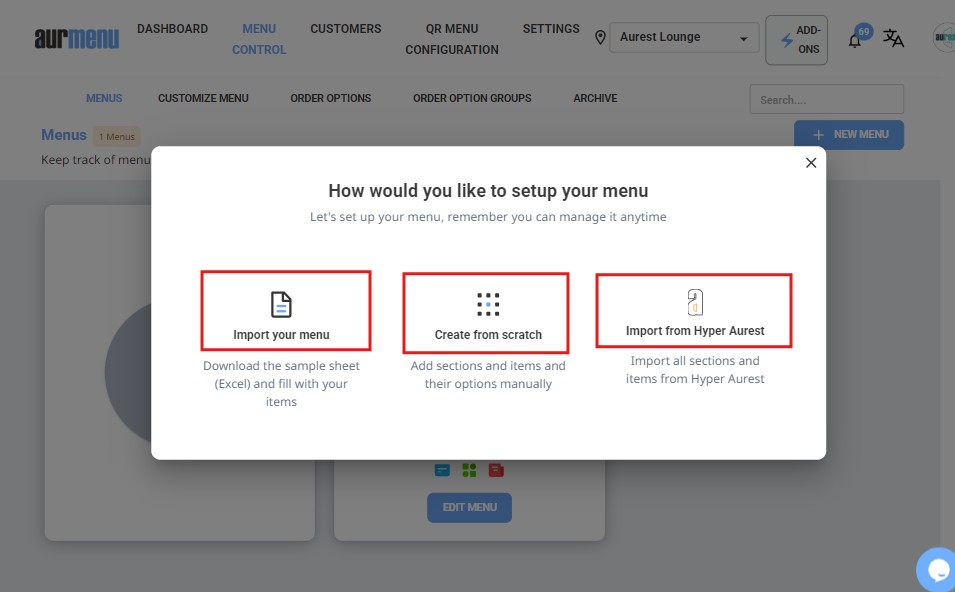This screenshot has height=592, width=955.
Task: Click the location pin icon
Action: pyautogui.click(x=600, y=38)
